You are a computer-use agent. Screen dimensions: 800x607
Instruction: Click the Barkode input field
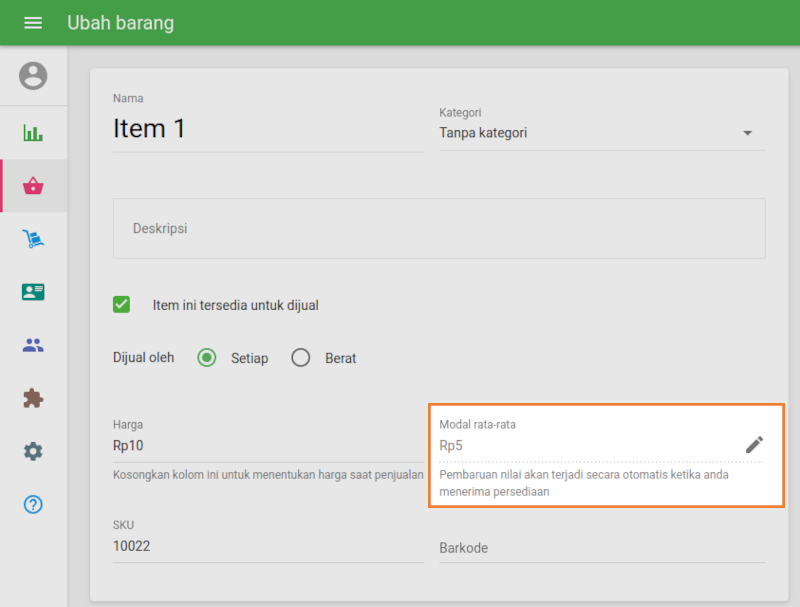pos(600,548)
